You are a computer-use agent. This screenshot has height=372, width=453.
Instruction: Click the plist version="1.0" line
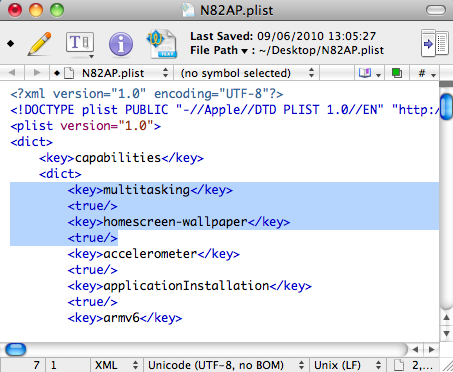(x=85, y=126)
